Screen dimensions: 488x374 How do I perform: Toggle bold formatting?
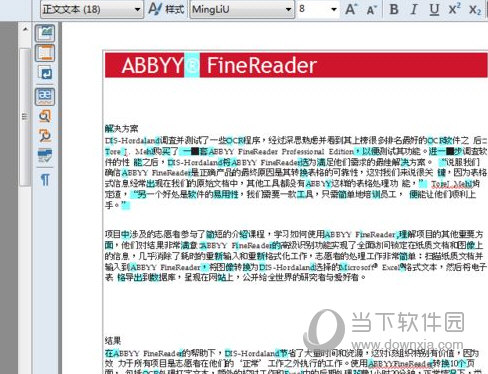(x=394, y=9)
